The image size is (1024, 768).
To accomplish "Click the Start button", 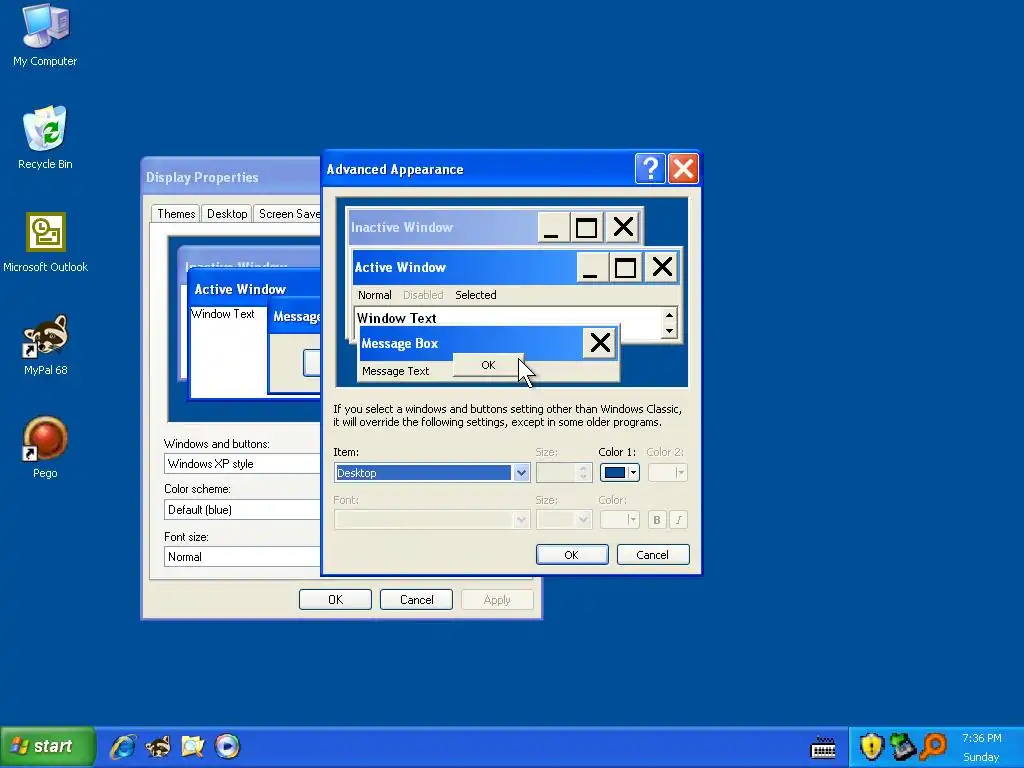I will [48, 746].
